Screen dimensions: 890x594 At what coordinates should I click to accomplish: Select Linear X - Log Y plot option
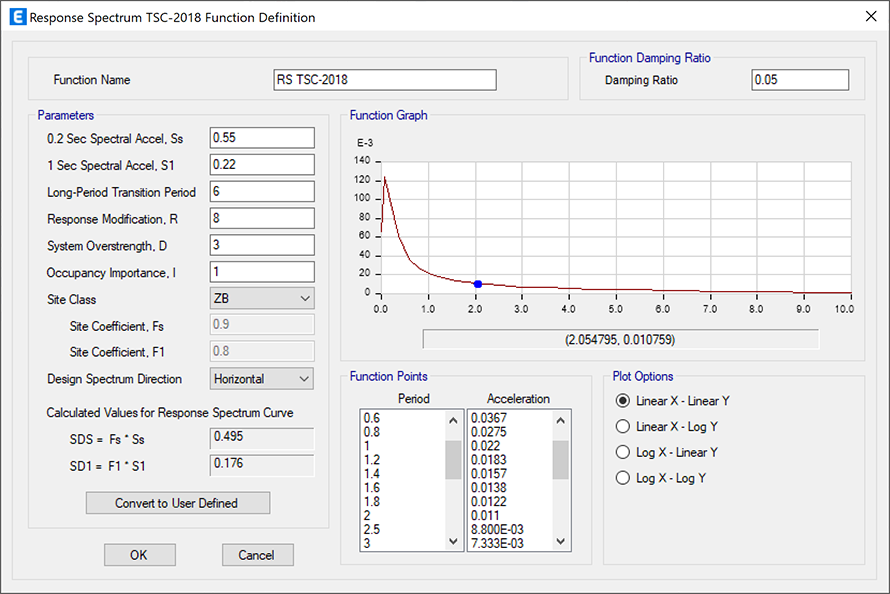(x=623, y=427)
